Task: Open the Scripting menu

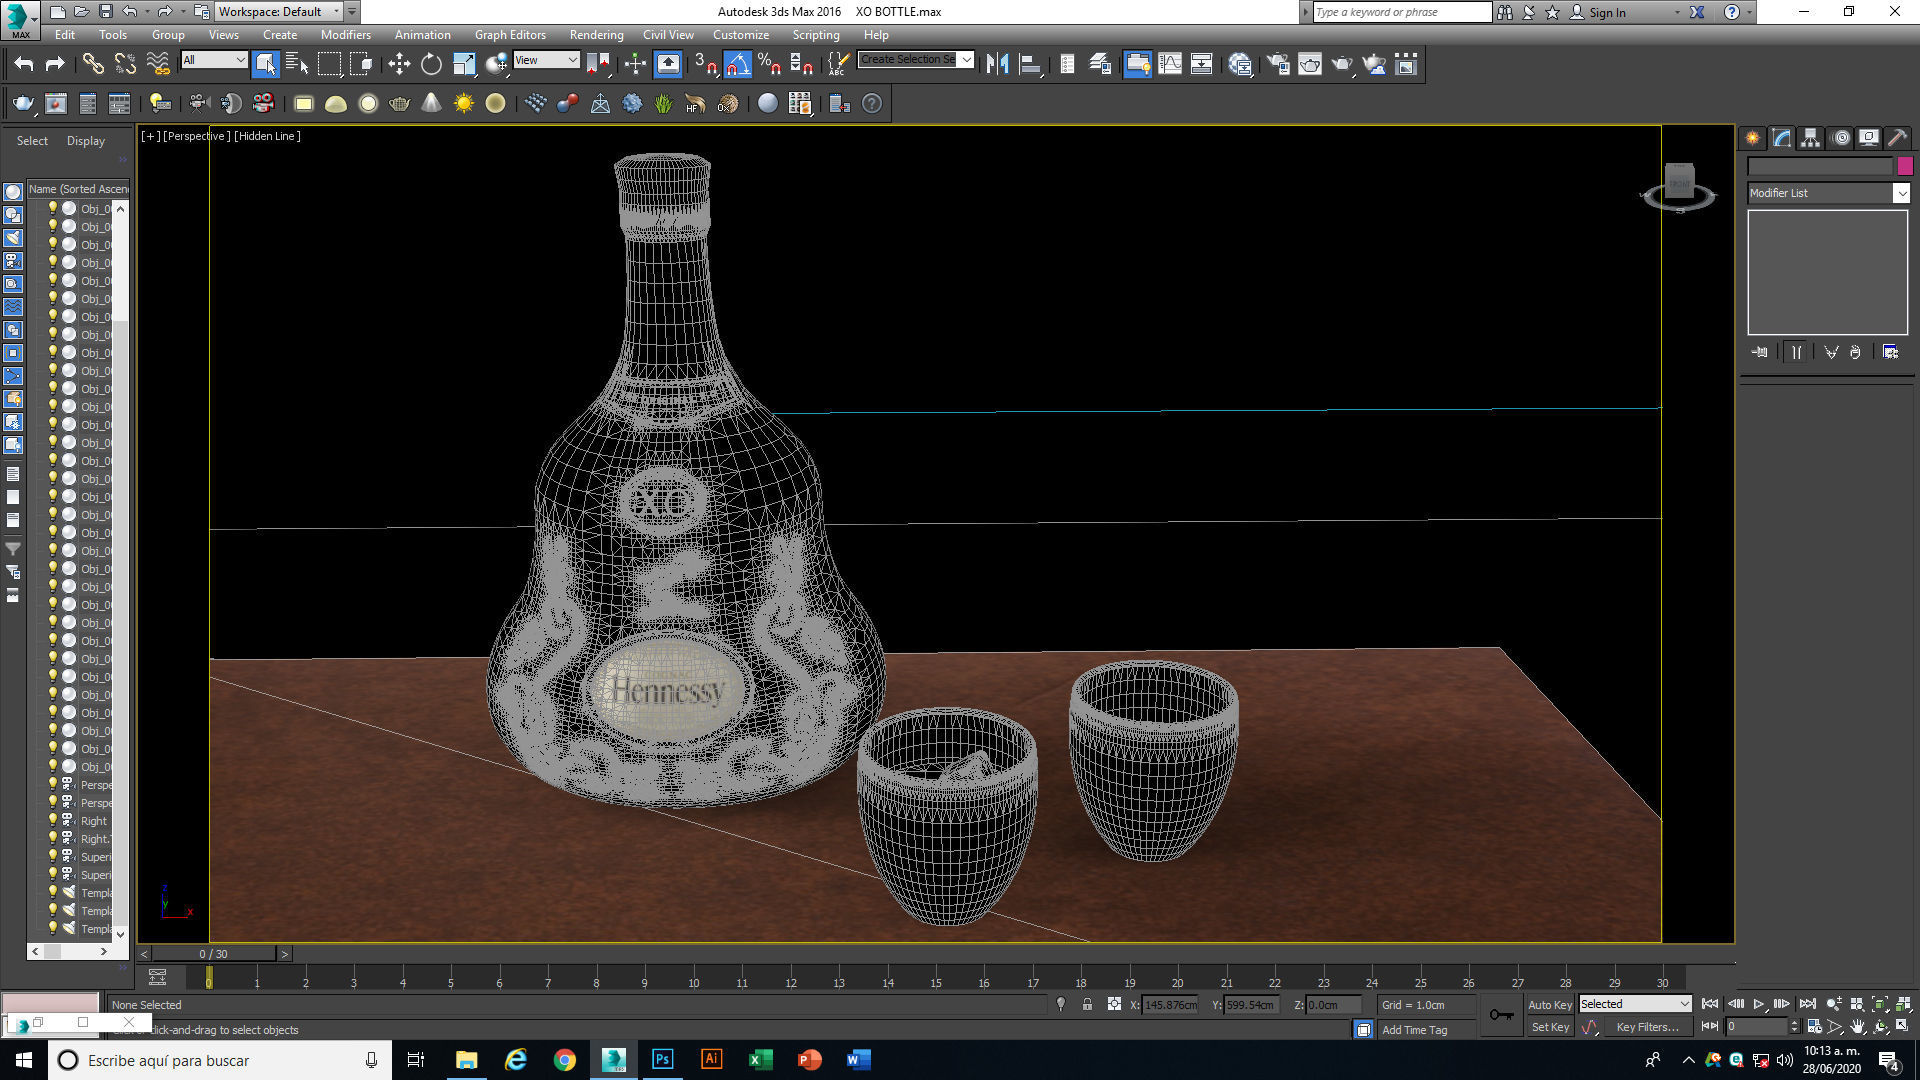Action: point(816,35)
